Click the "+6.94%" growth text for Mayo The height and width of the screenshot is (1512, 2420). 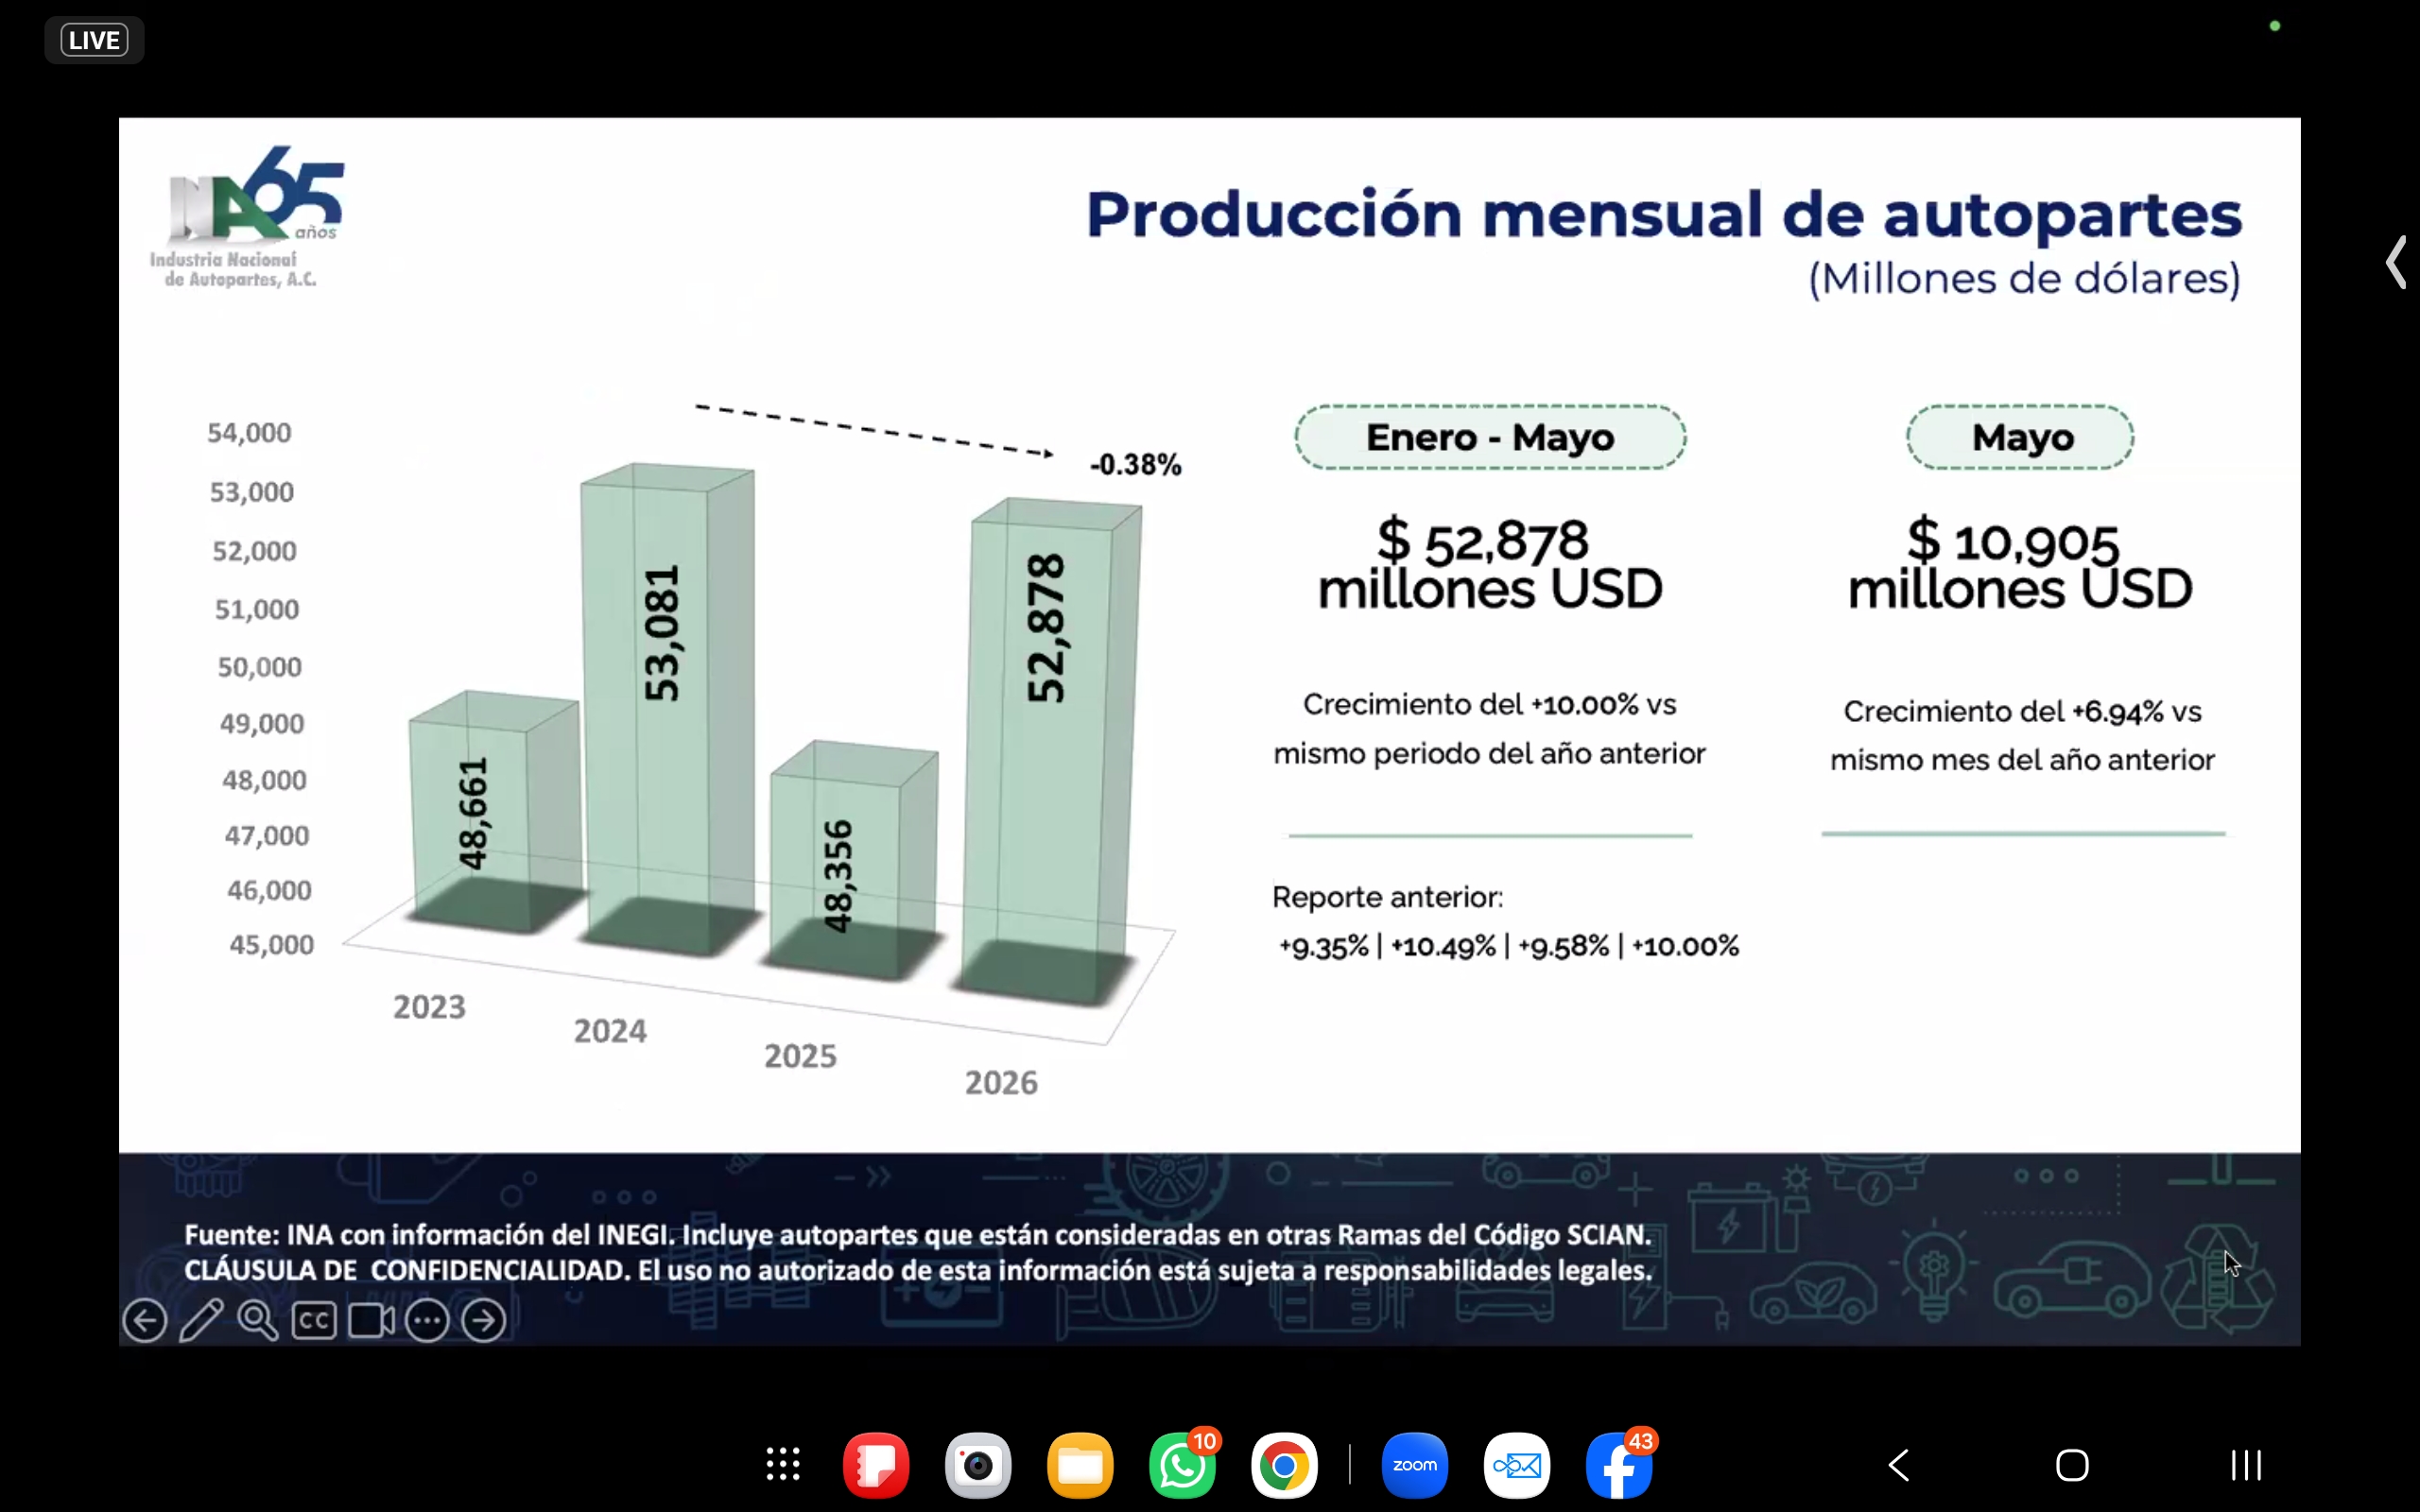pos(2118,713)
